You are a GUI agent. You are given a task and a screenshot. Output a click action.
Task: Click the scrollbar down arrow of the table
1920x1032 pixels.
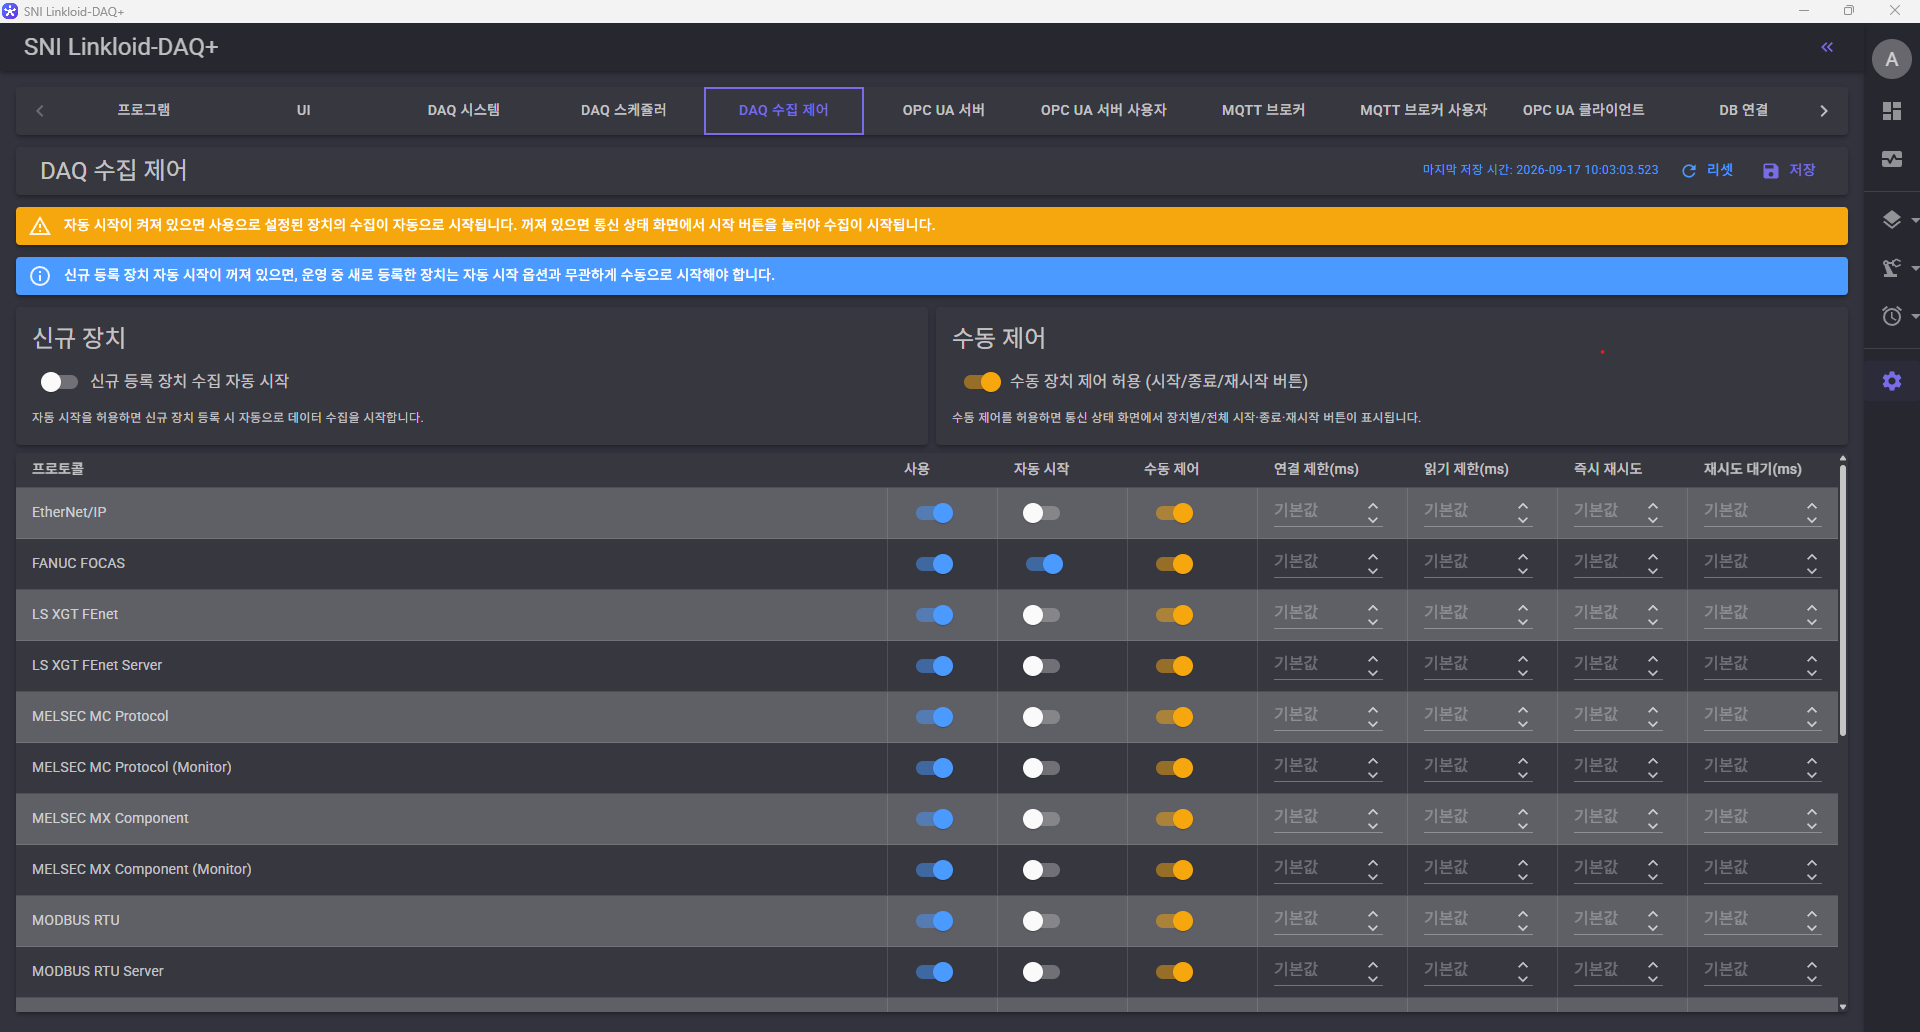click(x=1842, y=1007)
